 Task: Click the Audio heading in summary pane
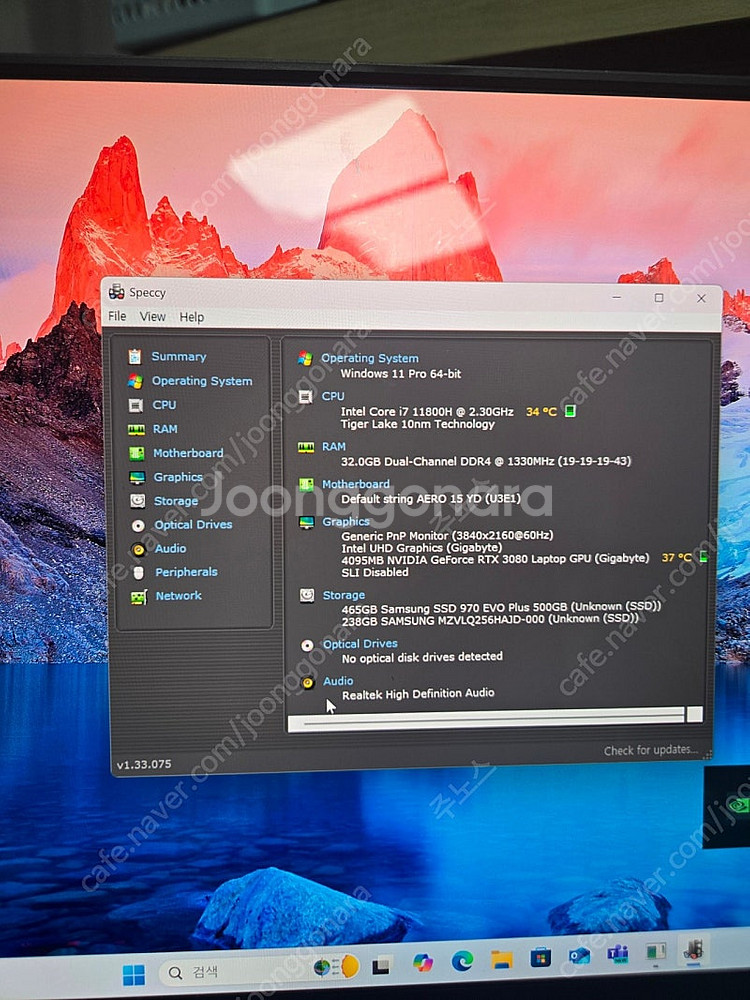(x=338, y=681)
